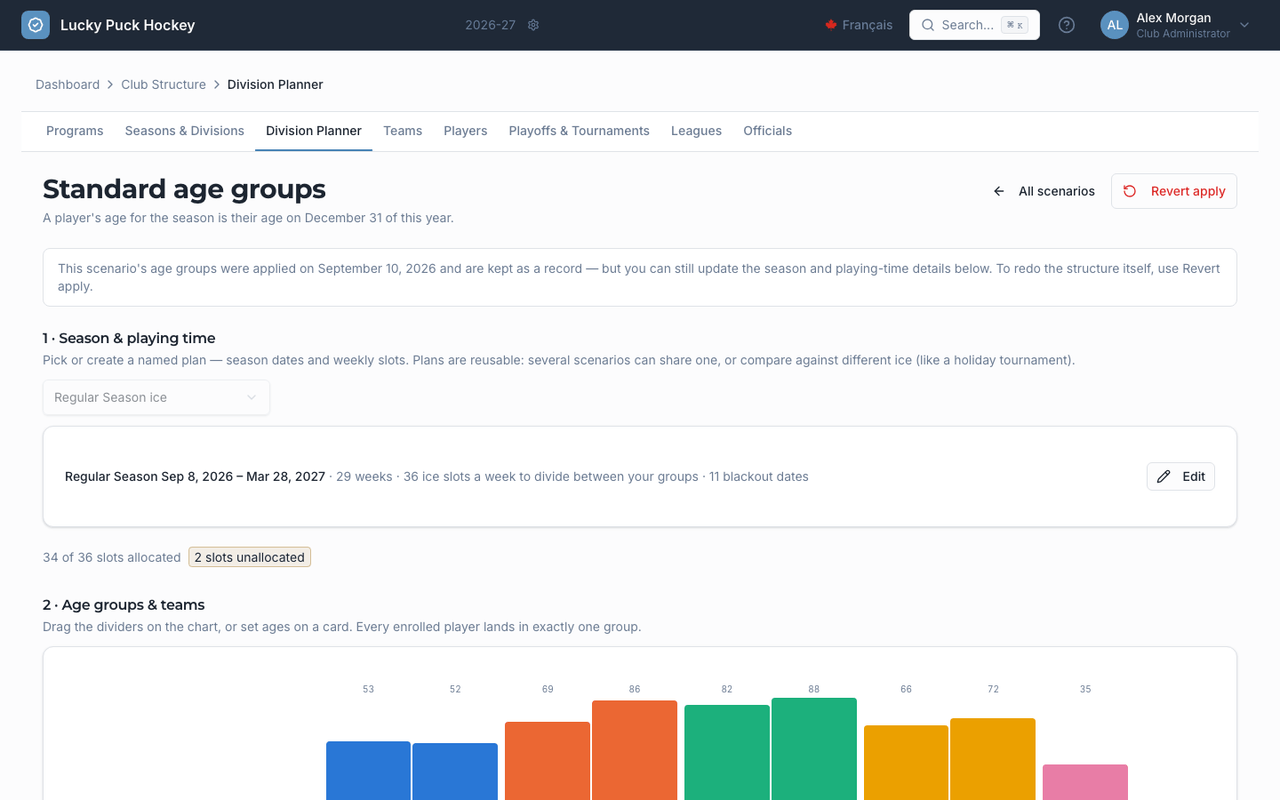Click the 'Standard age groups' heading
The image size is (1280, 800).
click(184, 189)
